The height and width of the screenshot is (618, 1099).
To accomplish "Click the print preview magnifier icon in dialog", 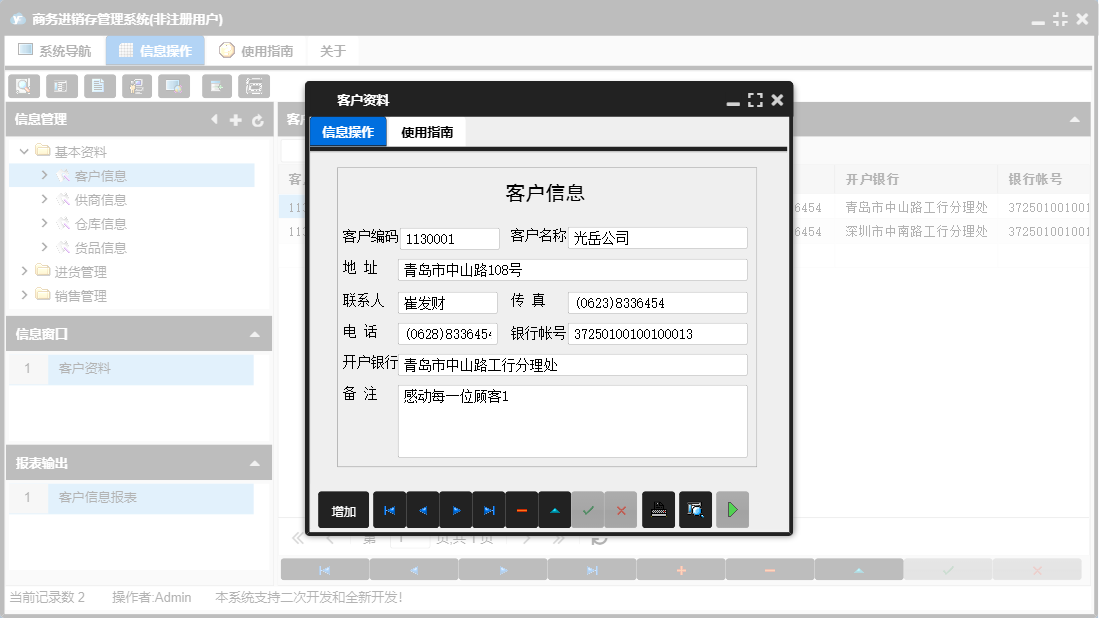I will point(695,510).
